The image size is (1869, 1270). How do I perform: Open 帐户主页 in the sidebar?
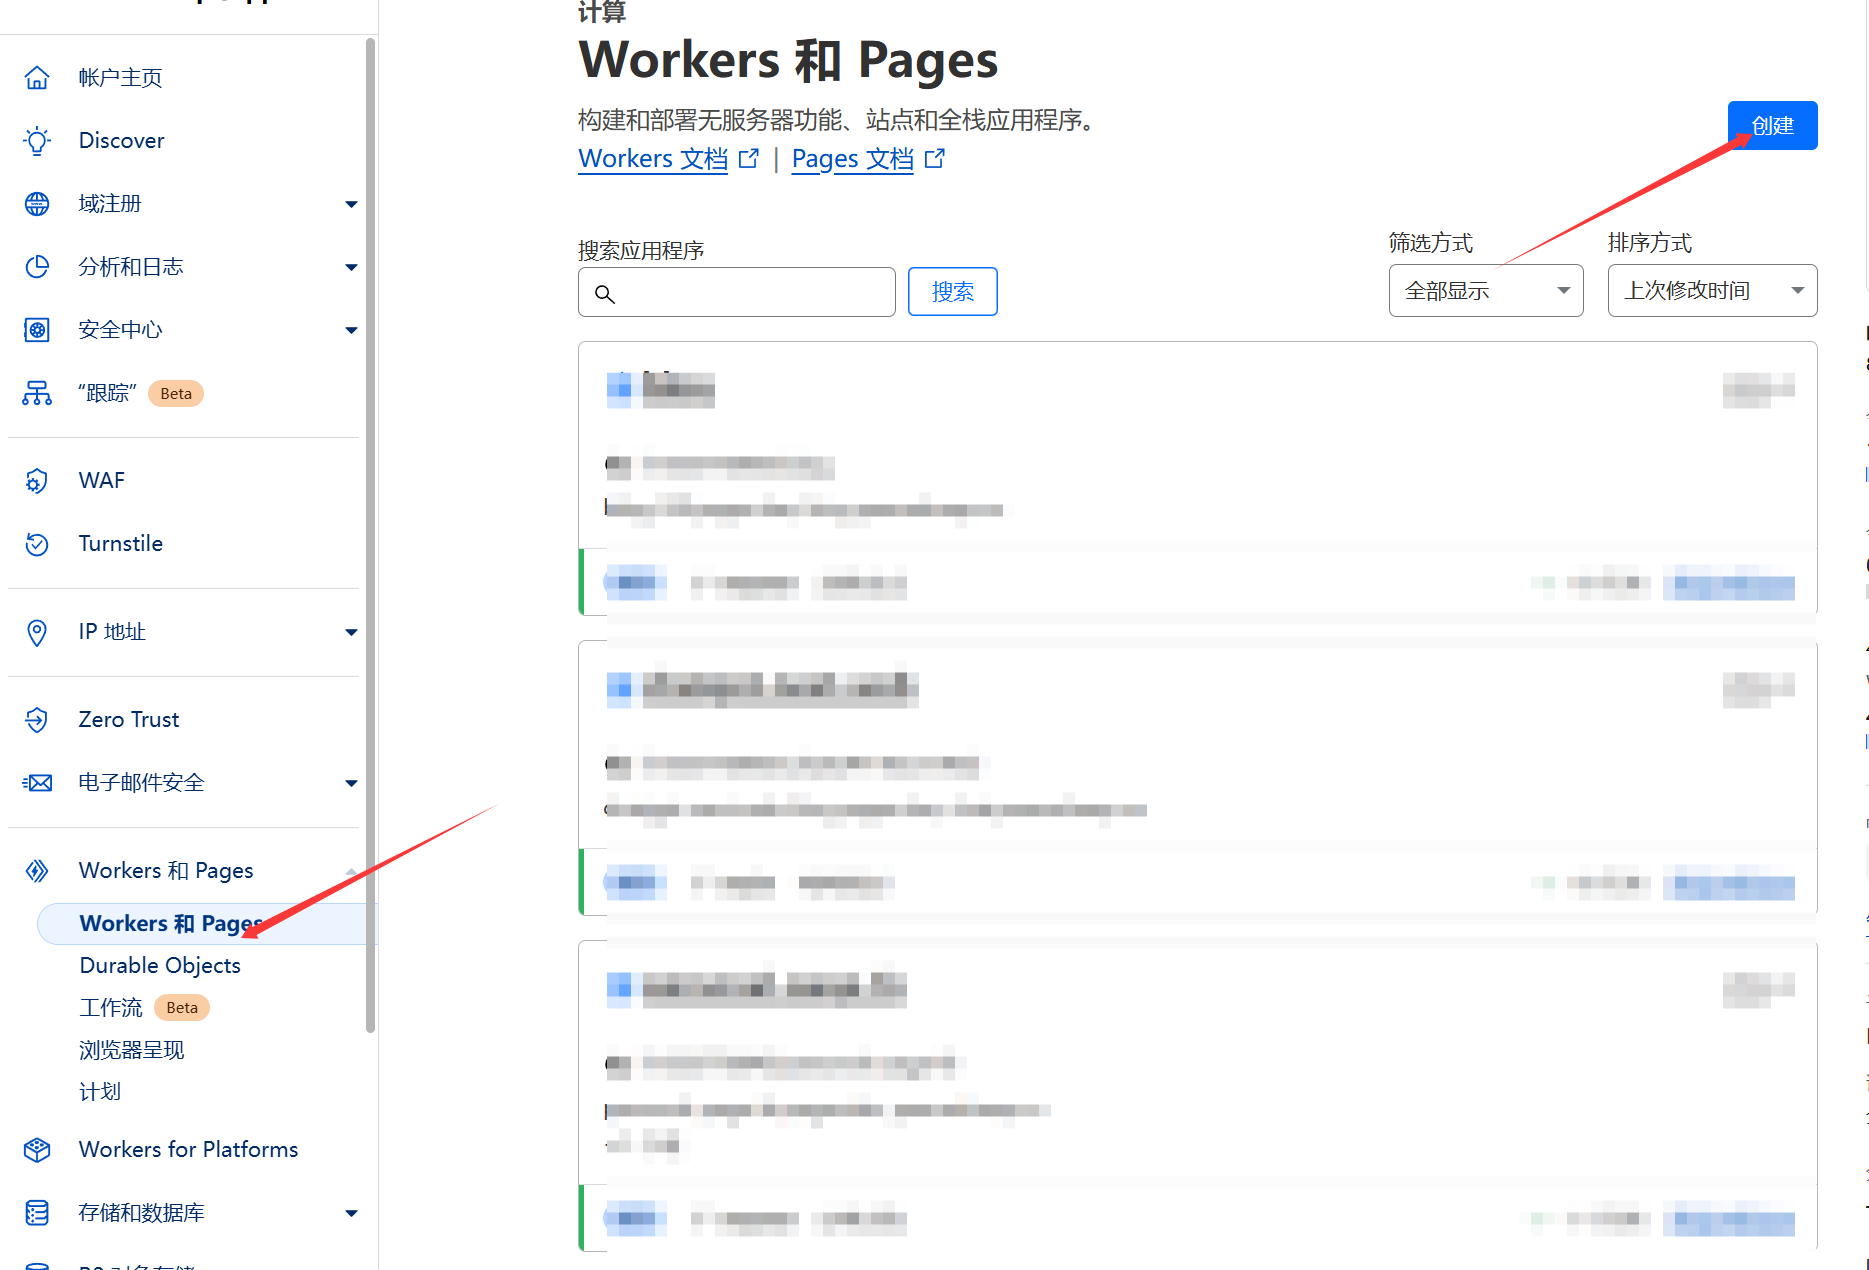coord(120,77)
